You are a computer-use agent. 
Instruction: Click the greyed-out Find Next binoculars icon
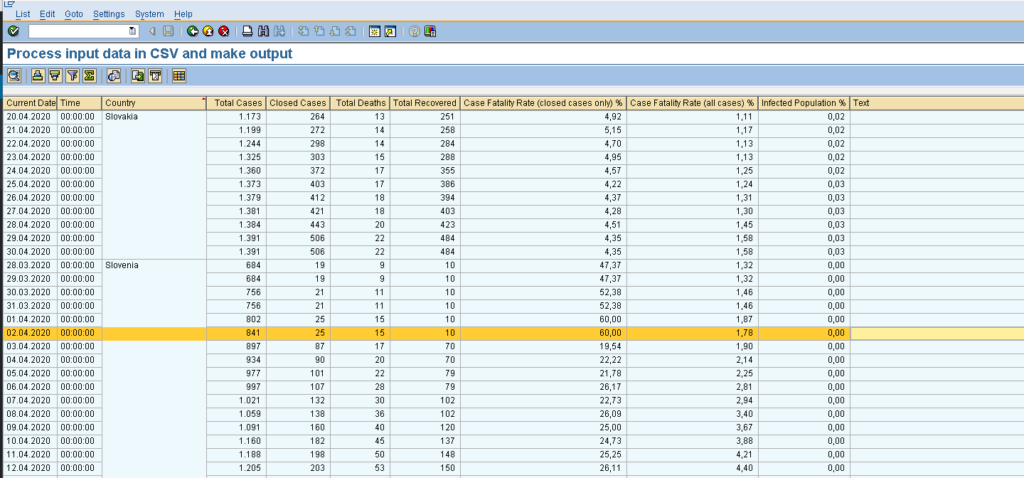(279, 31)
